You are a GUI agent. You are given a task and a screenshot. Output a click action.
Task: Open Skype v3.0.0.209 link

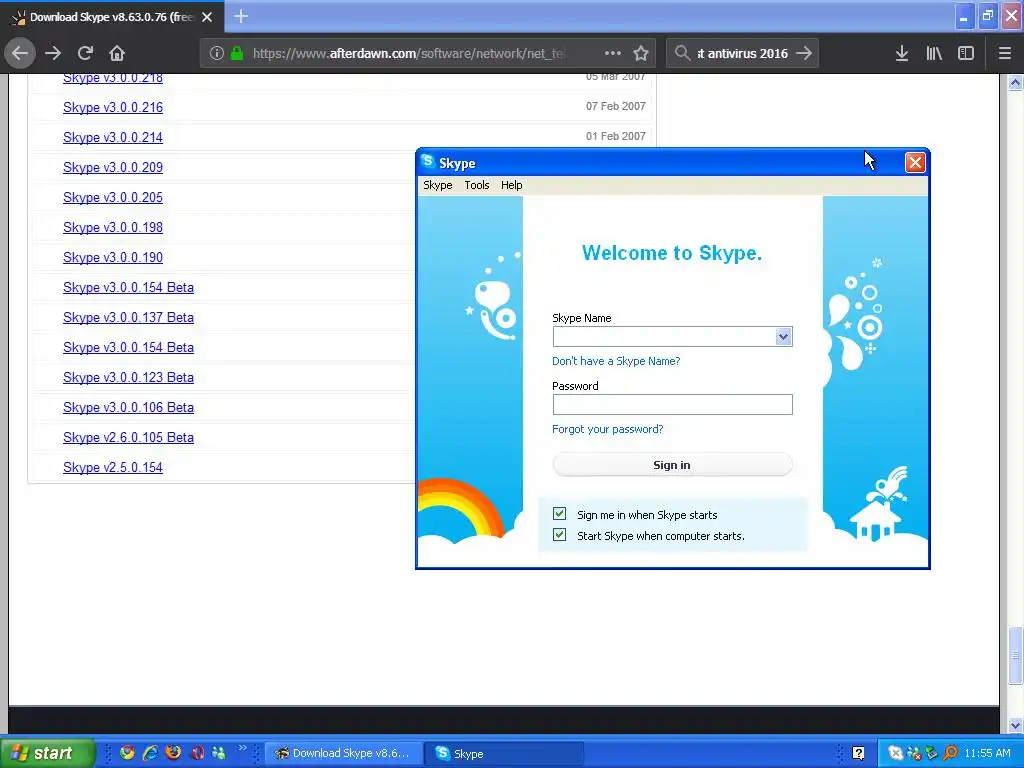click(x=113, y=168)
